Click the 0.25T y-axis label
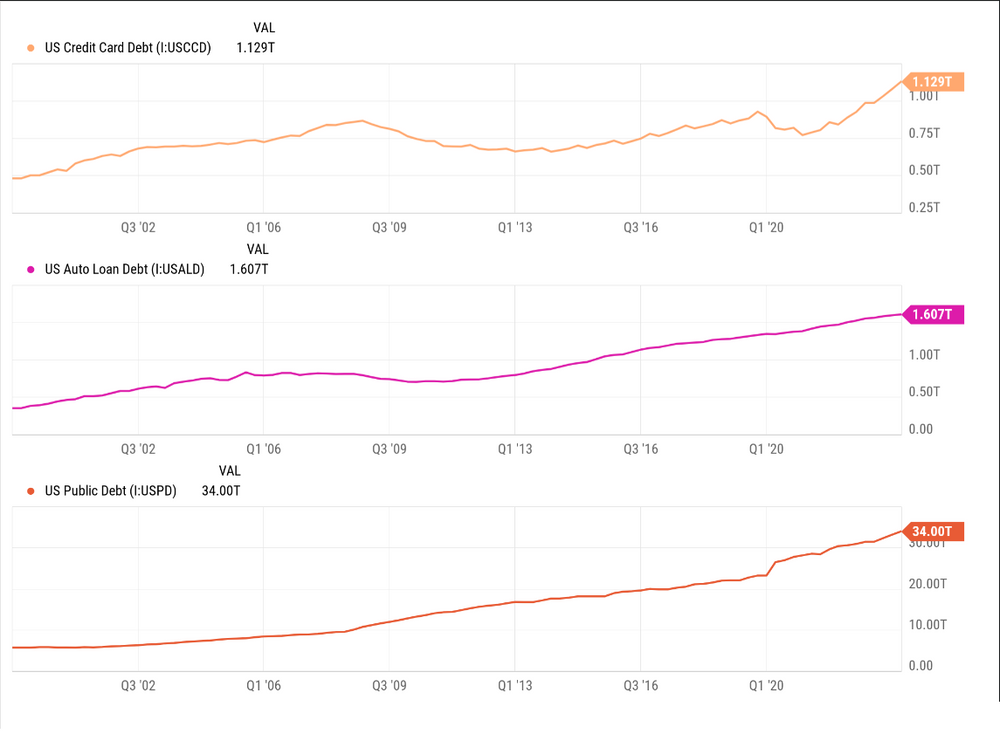Viewport: 1000px width, 734px height. click(x=923, y=207)
